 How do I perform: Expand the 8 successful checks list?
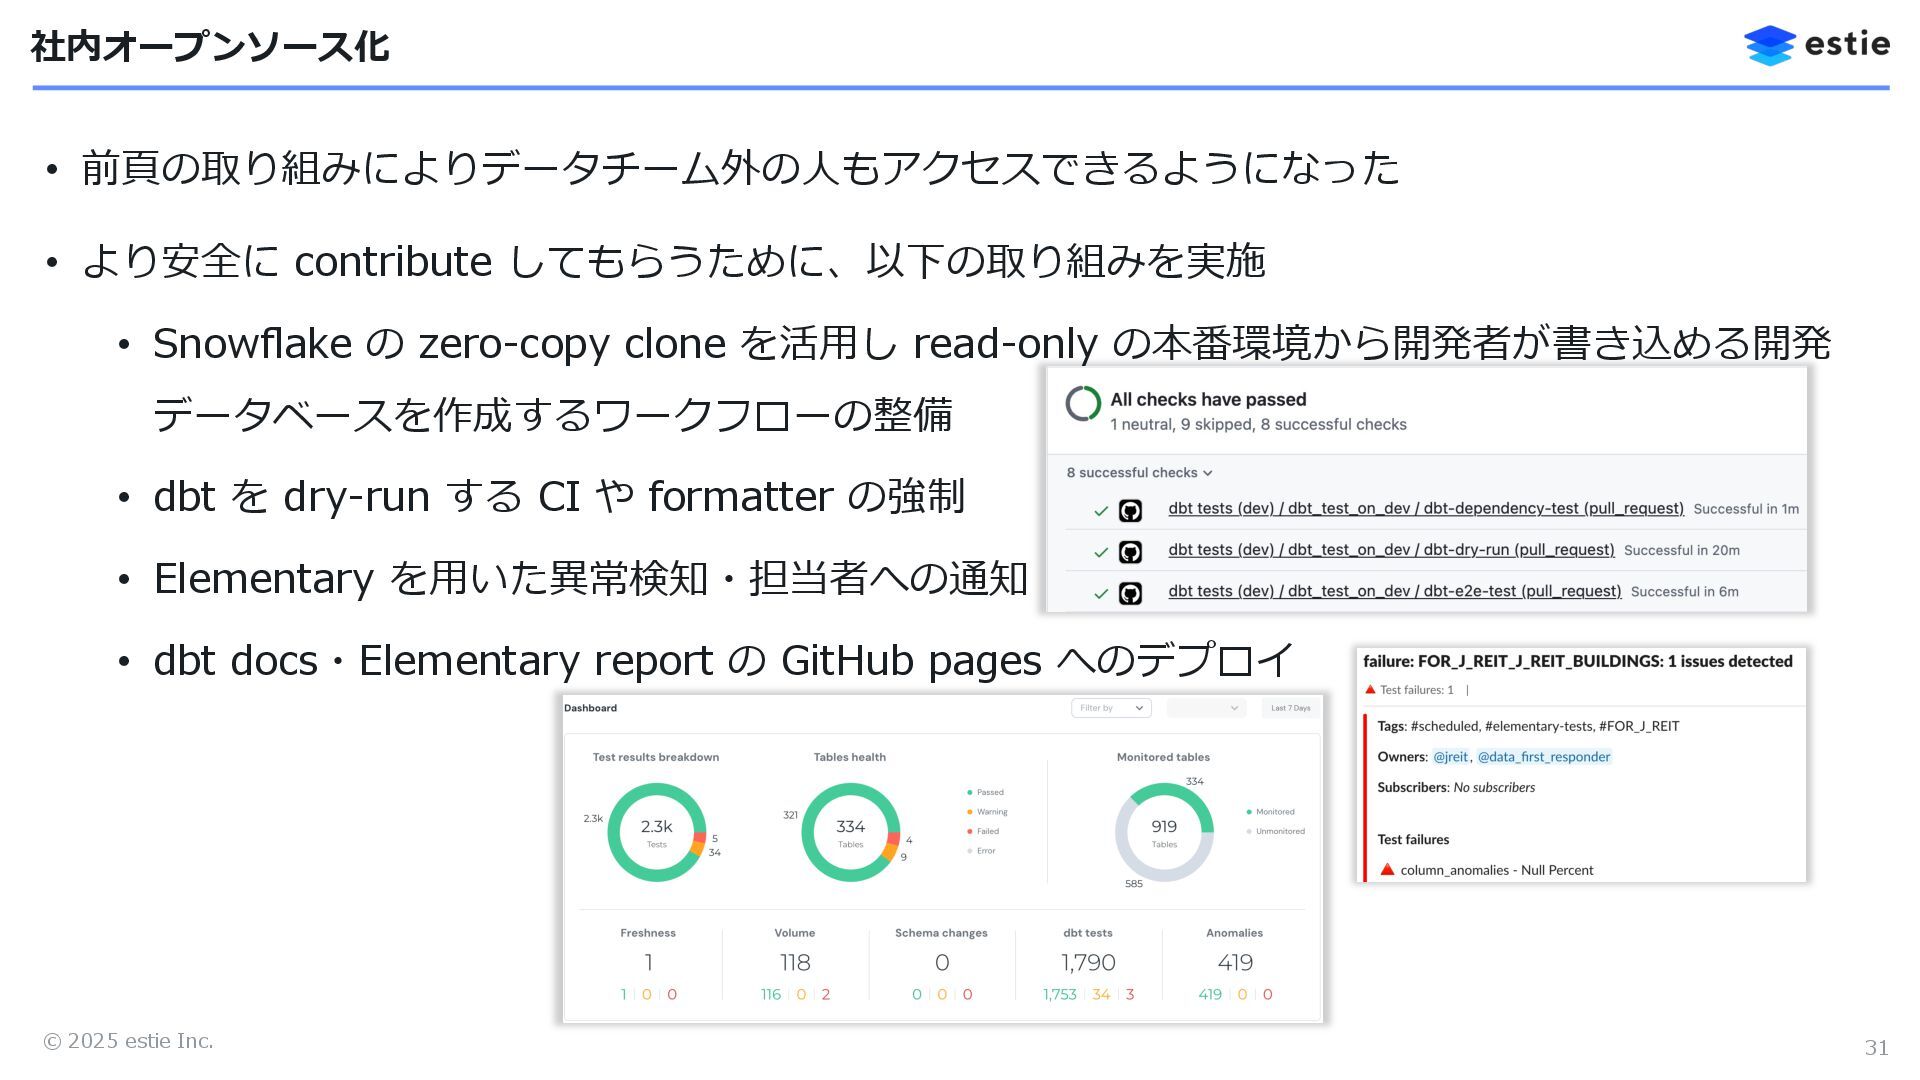1139,473
